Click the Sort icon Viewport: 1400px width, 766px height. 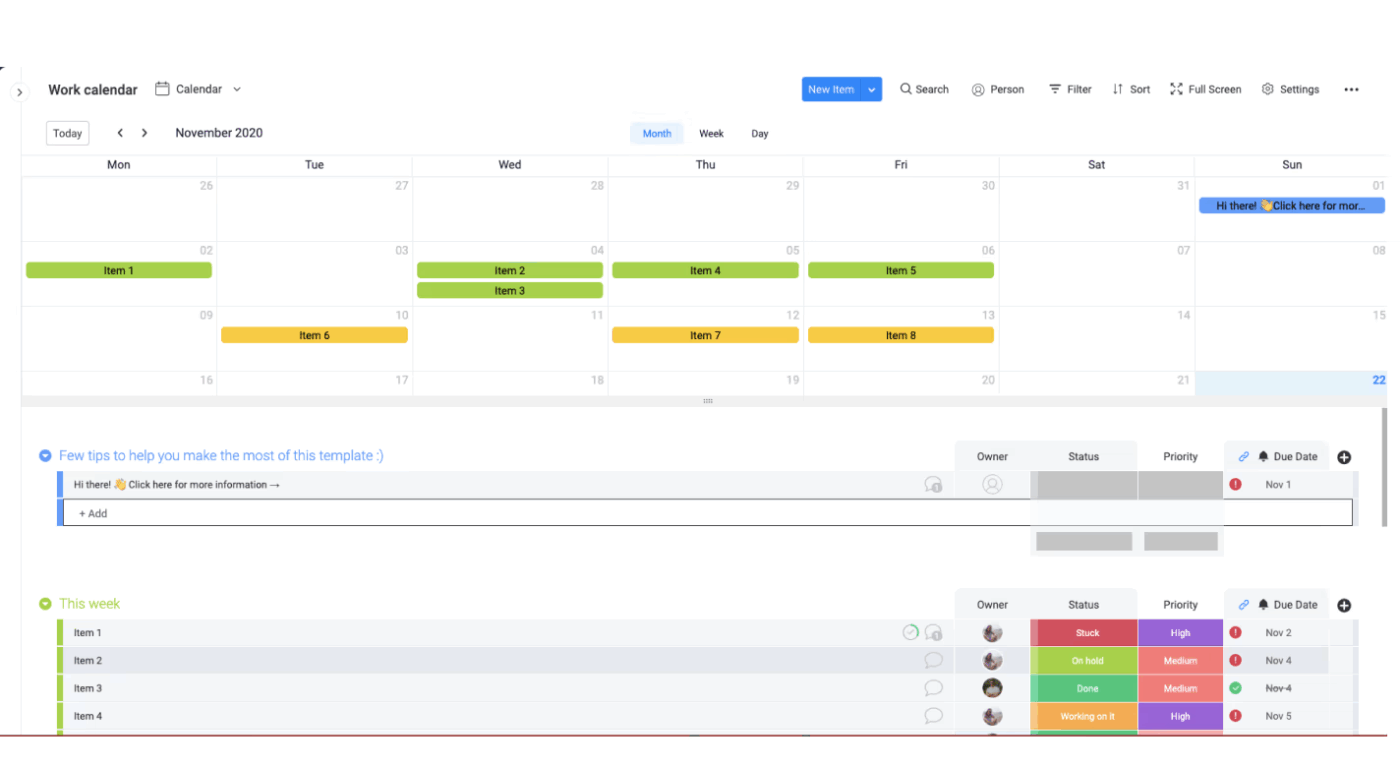tap(1117, 89)
